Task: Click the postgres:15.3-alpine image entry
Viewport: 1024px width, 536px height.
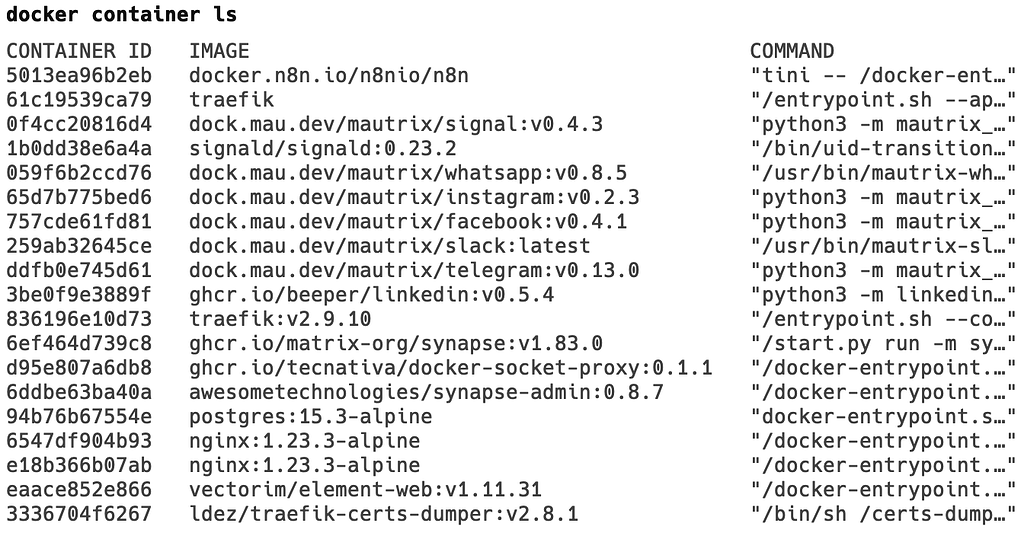Action: 311,417
